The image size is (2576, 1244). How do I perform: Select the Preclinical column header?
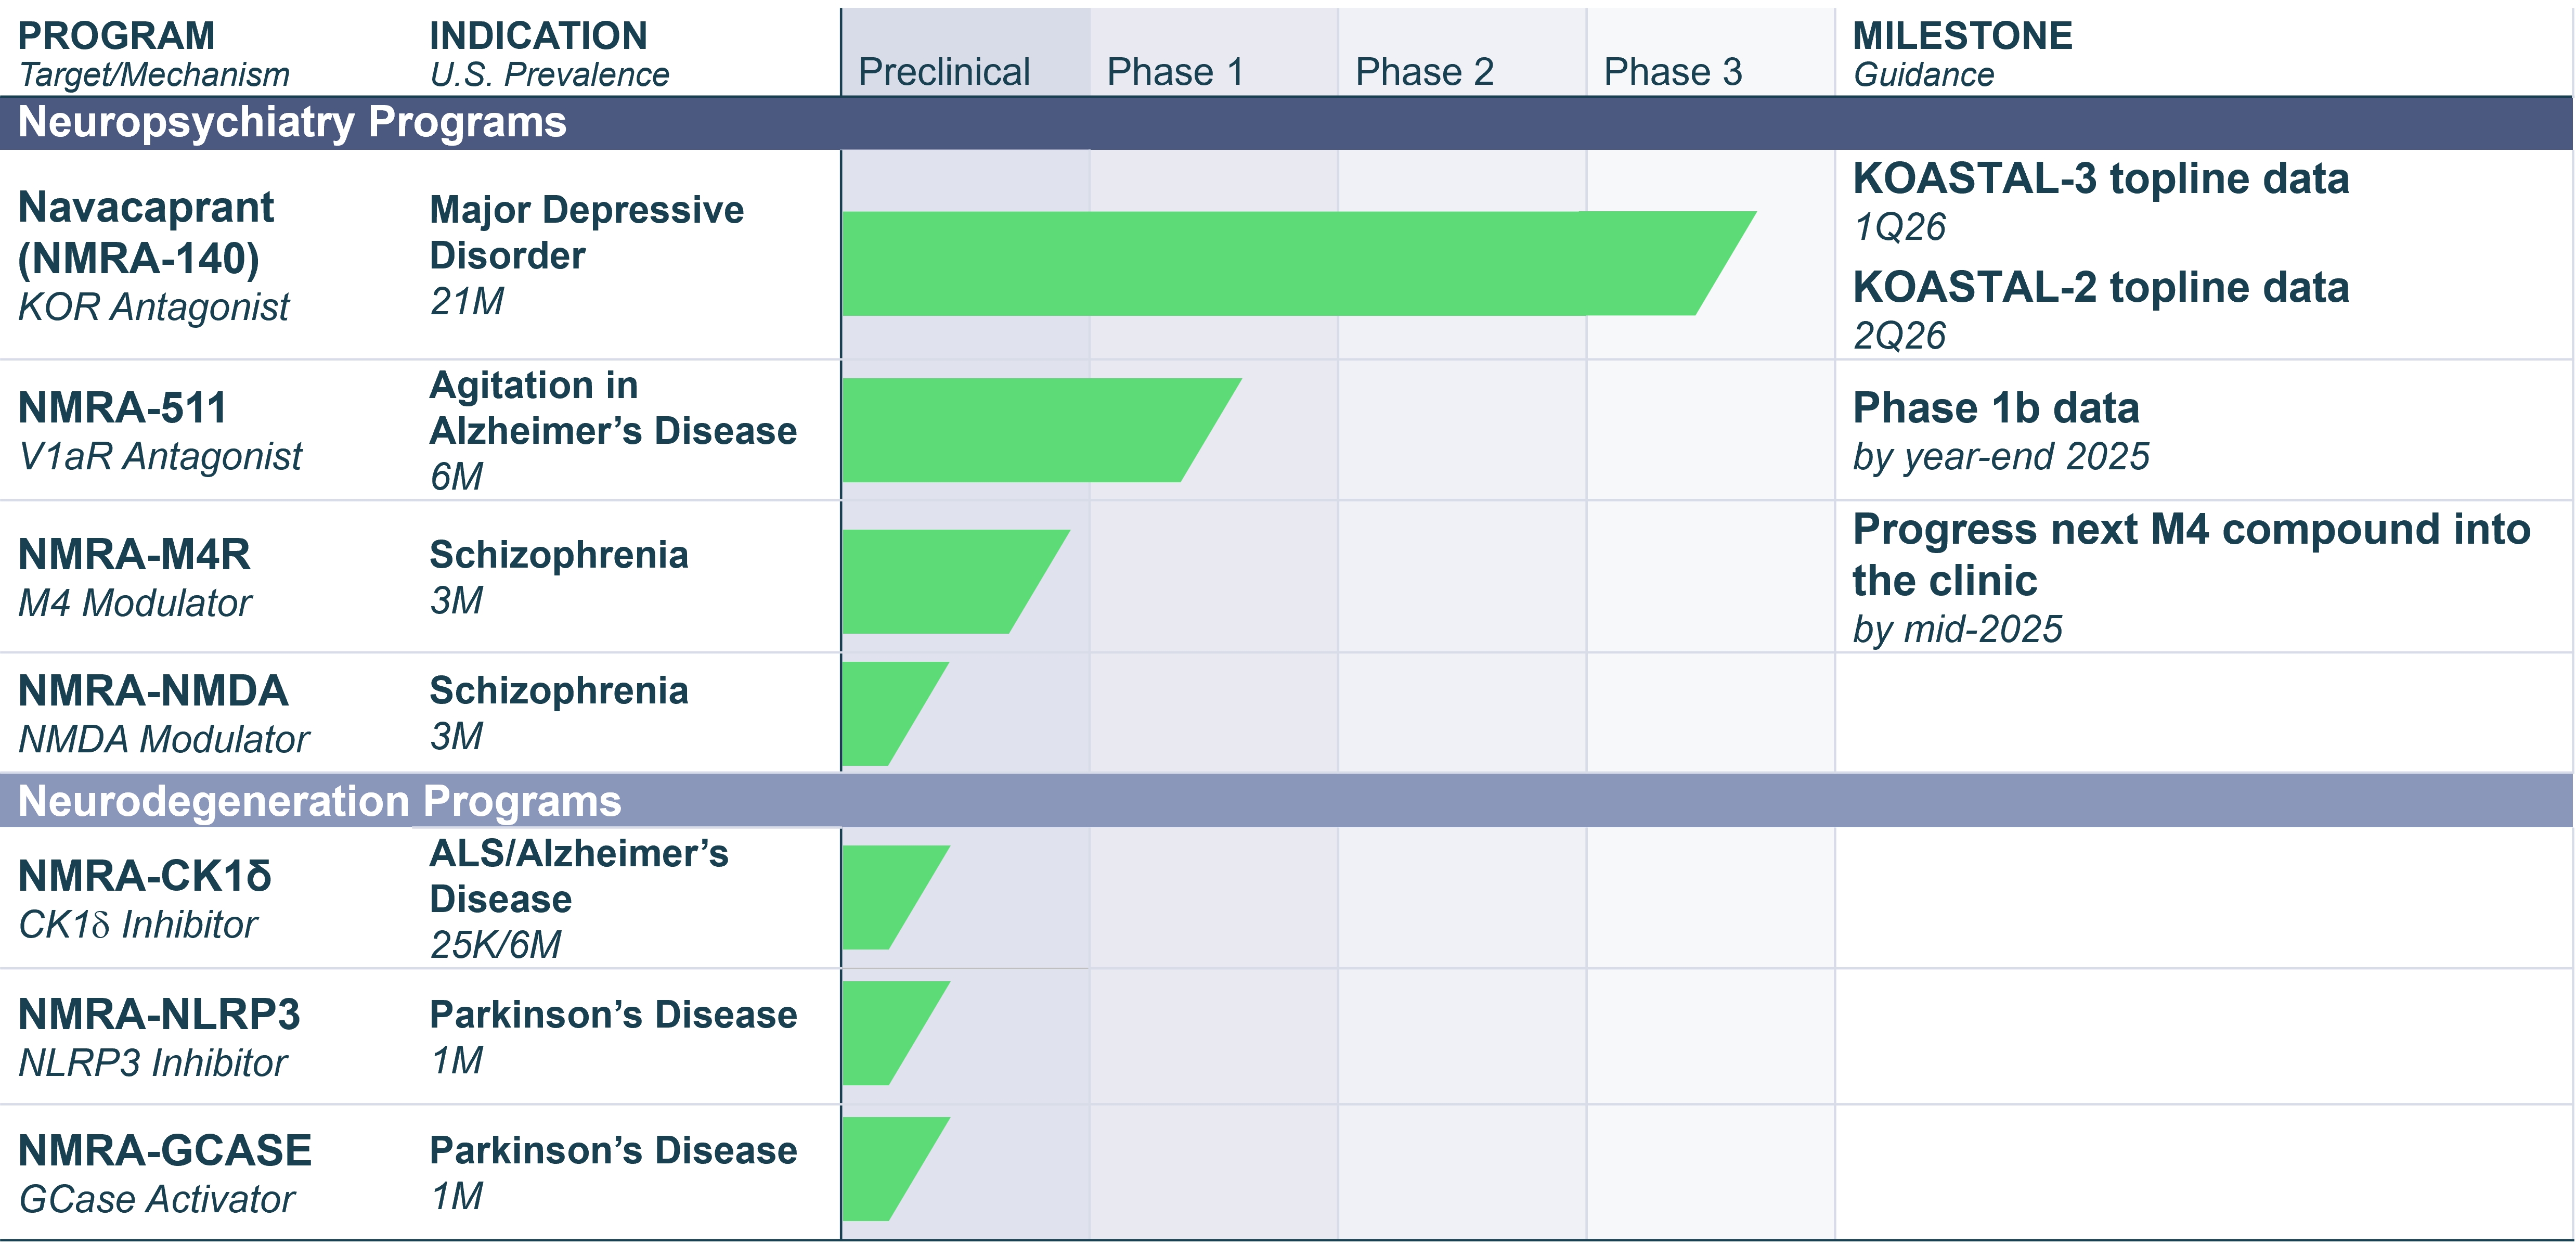pyautogui.click(x=944, y=72)
